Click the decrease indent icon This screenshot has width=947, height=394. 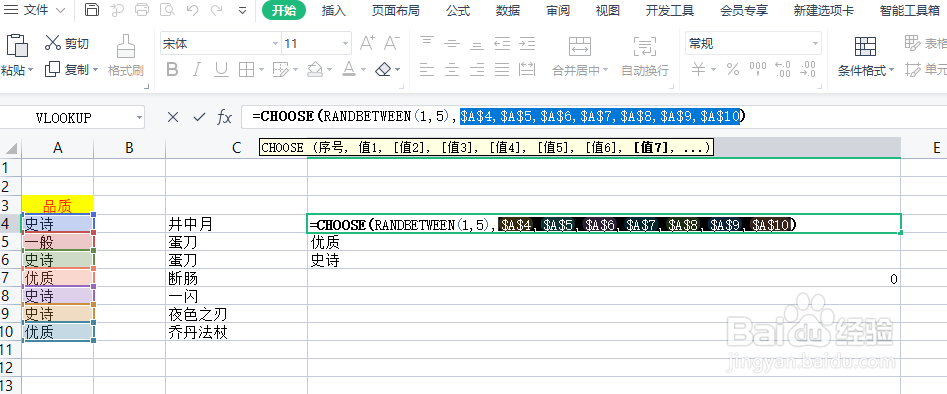[502, 44]
